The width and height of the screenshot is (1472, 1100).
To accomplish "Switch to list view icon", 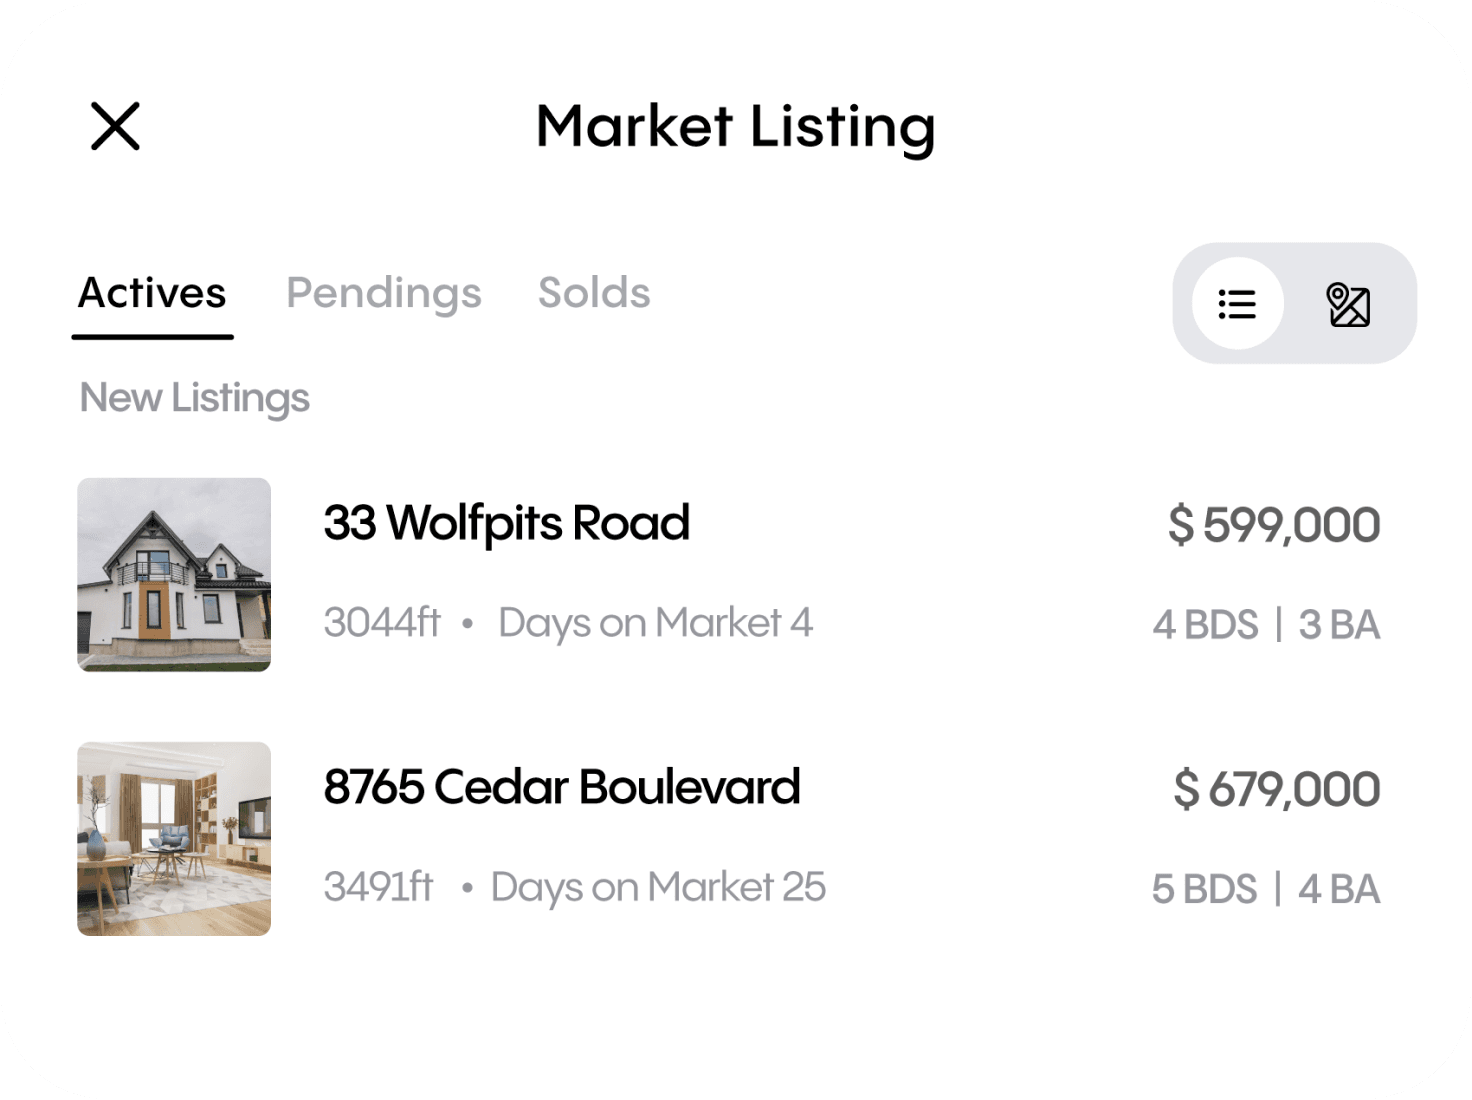I will click(1237, 303).
